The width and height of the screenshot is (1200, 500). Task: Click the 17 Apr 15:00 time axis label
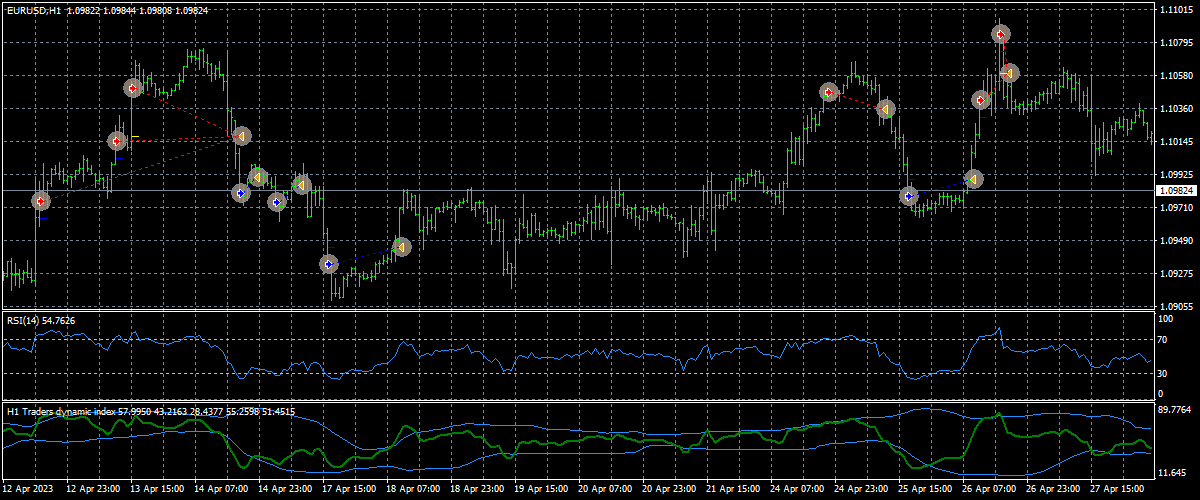350,489
